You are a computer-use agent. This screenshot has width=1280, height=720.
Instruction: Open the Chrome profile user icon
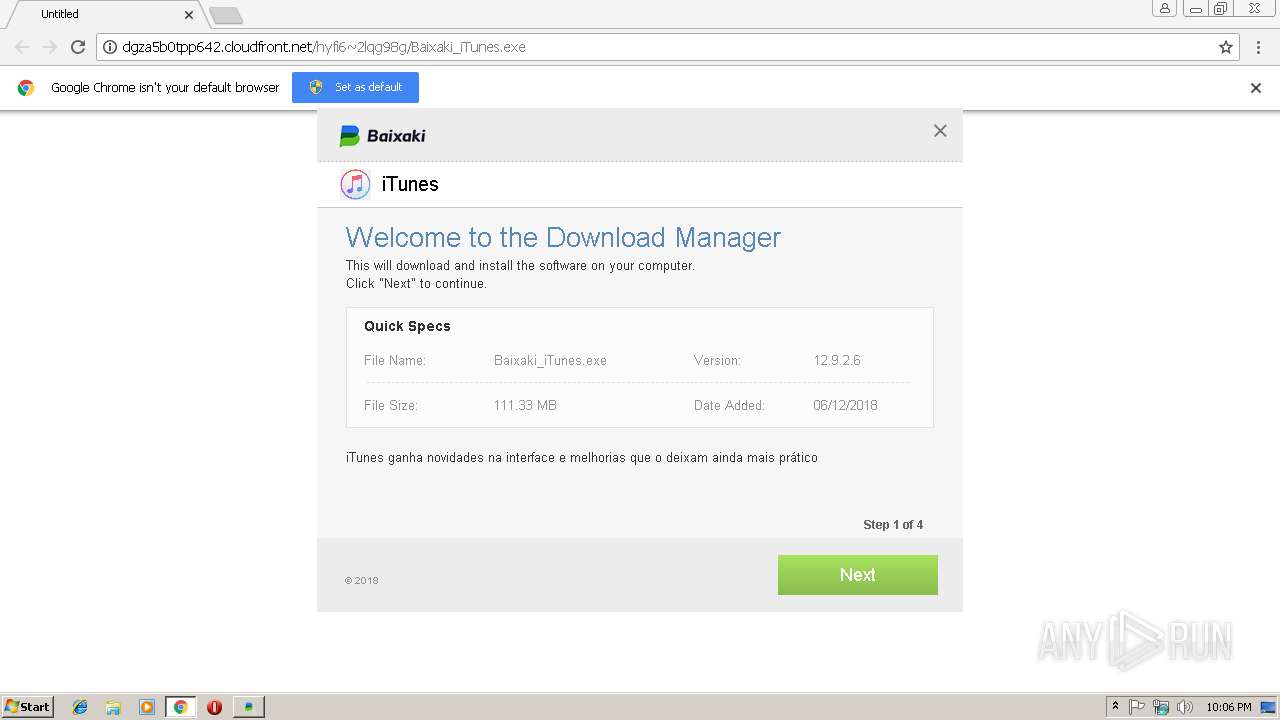point(1165,8)
